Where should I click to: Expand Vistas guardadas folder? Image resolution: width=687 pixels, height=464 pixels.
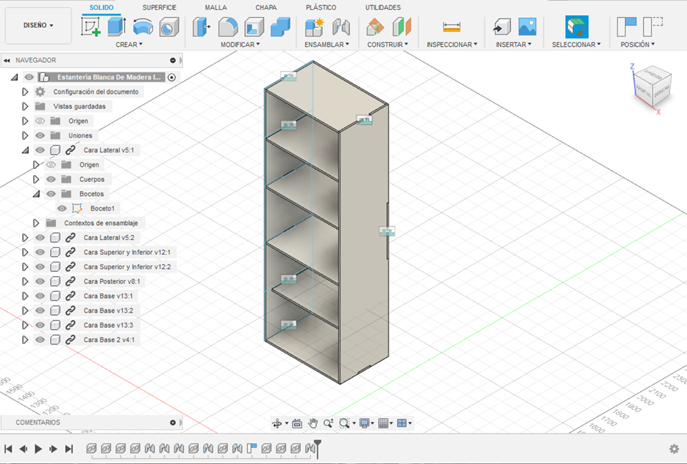(25, 106)
